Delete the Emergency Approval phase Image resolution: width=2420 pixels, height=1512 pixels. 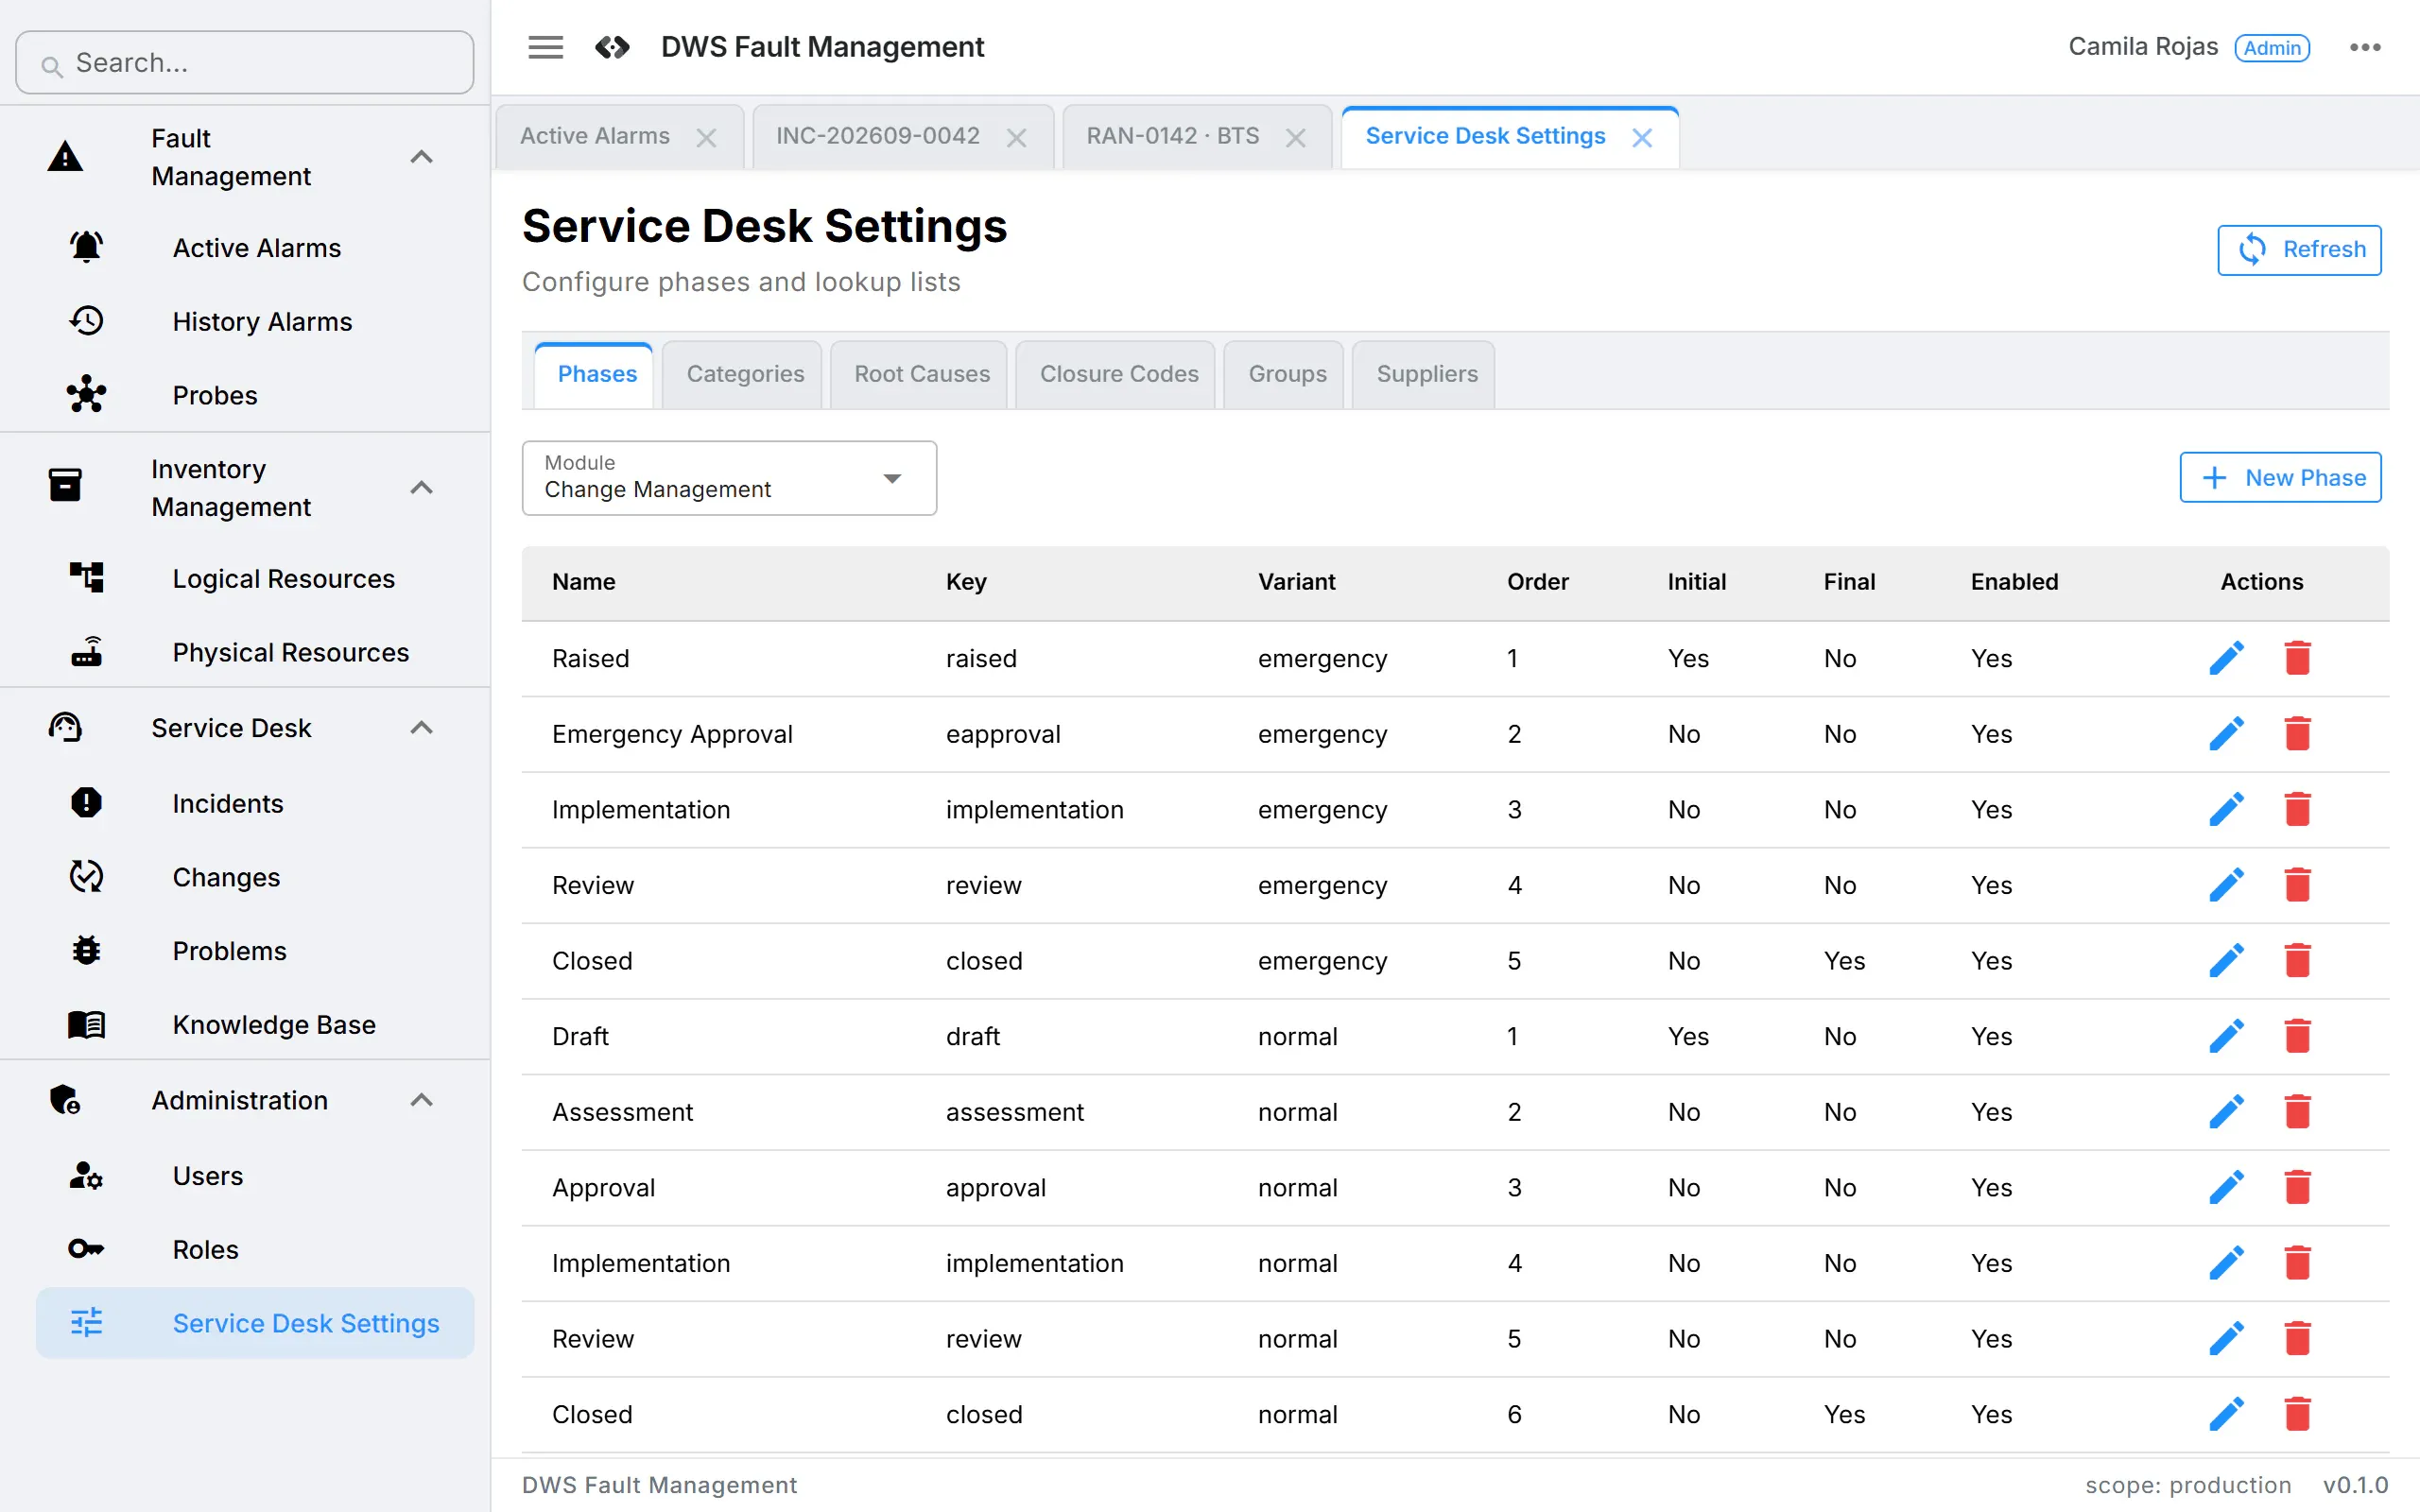2298,734
